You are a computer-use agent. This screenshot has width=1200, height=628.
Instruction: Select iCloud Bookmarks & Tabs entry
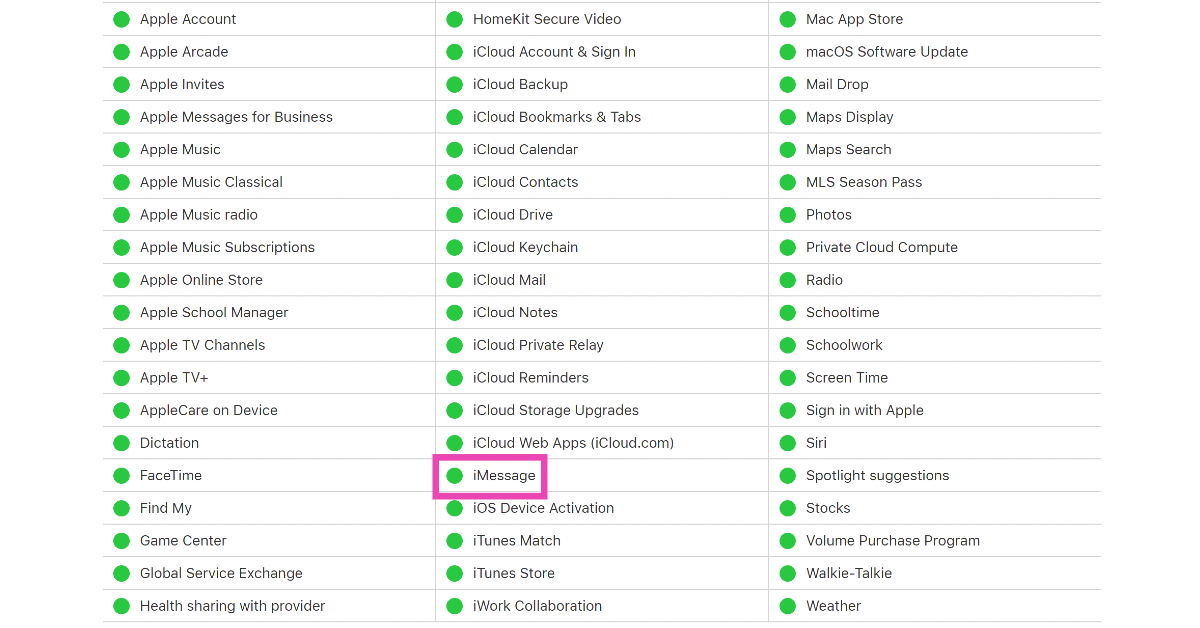(x=557, y=117)
